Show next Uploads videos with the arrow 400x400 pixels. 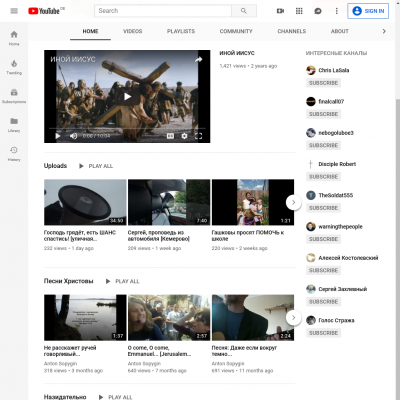click(x=293, y=202)
